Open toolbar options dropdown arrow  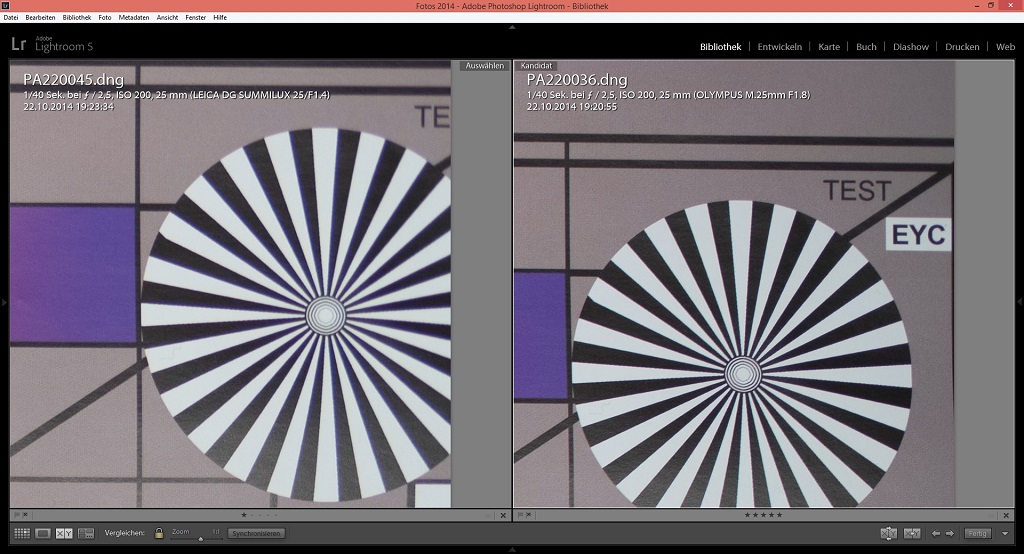click(1005, 534)
